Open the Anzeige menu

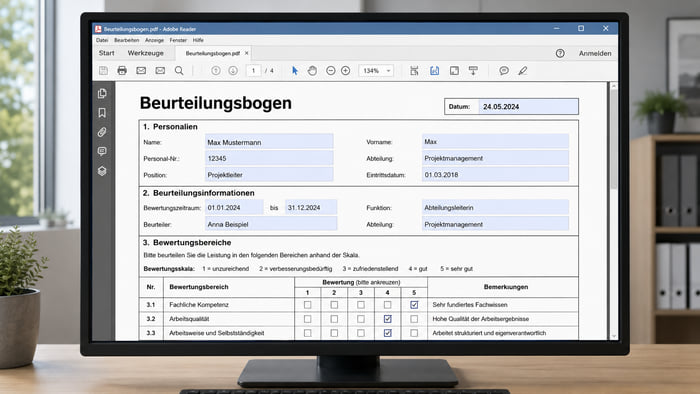pyautogui.click(x=154, y=40)
